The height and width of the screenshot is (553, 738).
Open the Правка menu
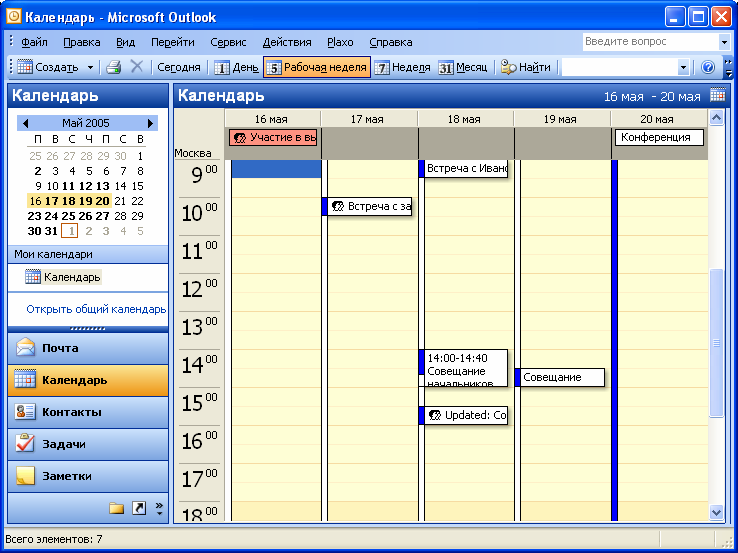(x=82, y=42)
